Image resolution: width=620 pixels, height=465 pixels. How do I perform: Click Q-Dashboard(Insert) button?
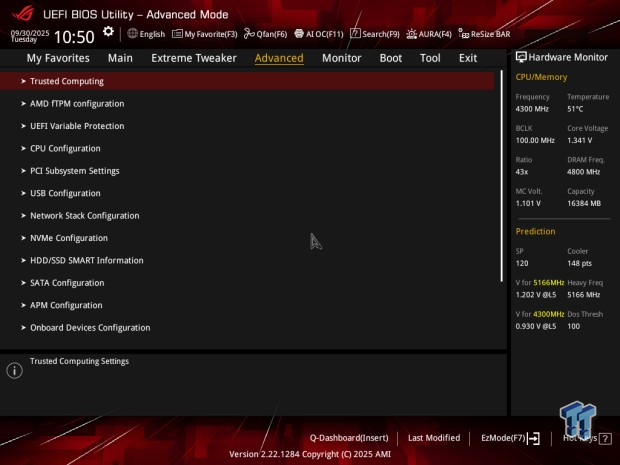click(x=348, y=438)
